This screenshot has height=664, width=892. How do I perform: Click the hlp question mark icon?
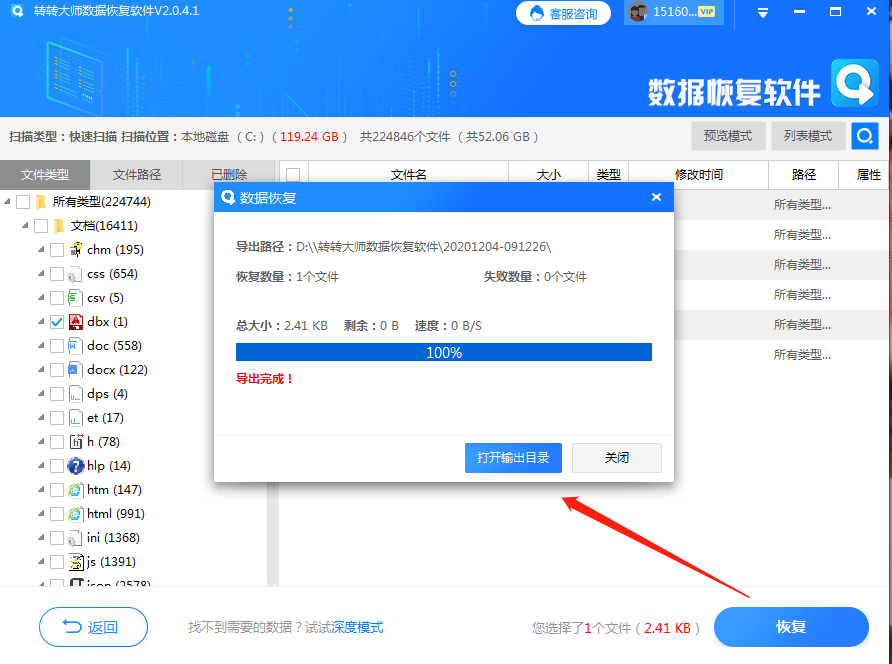(x=74, y=465)
